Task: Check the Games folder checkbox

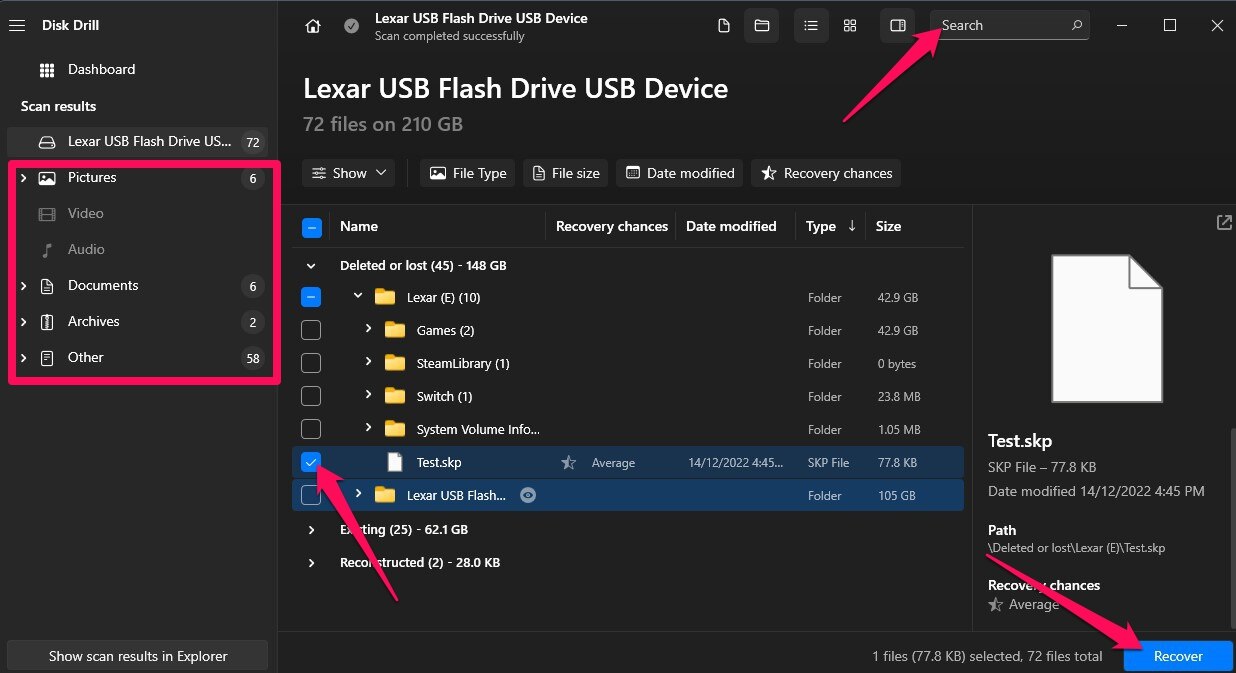Action: click(311, 330)
